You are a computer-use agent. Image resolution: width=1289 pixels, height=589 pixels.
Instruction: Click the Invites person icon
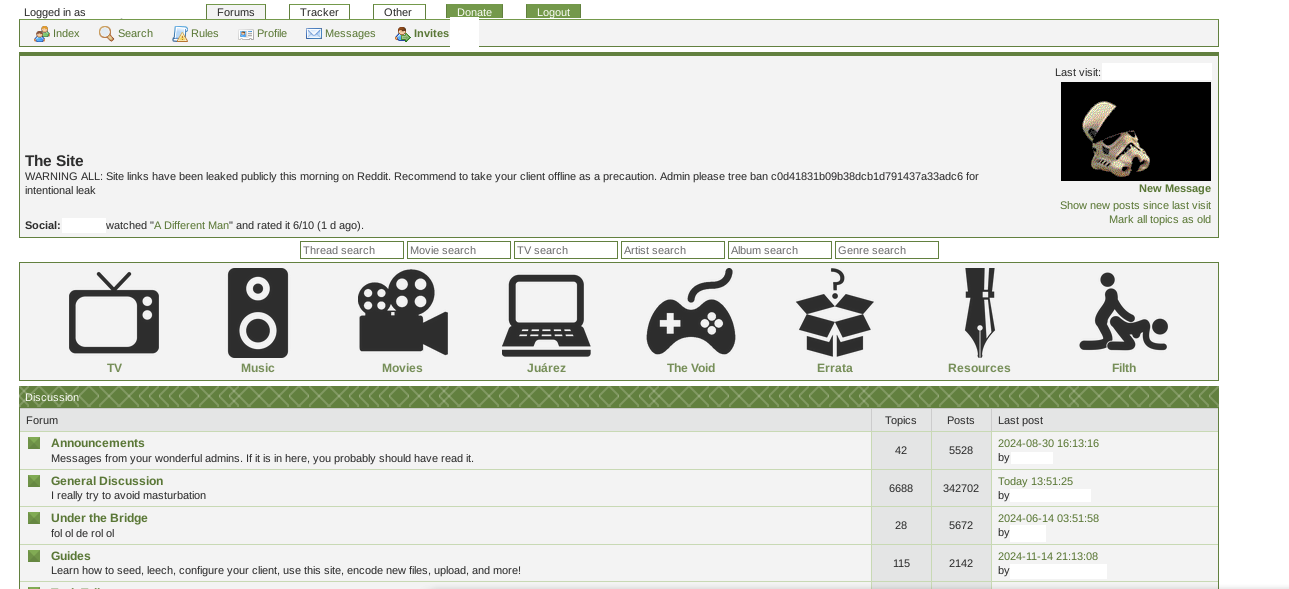pyautogui.click(x=403, y=34)
